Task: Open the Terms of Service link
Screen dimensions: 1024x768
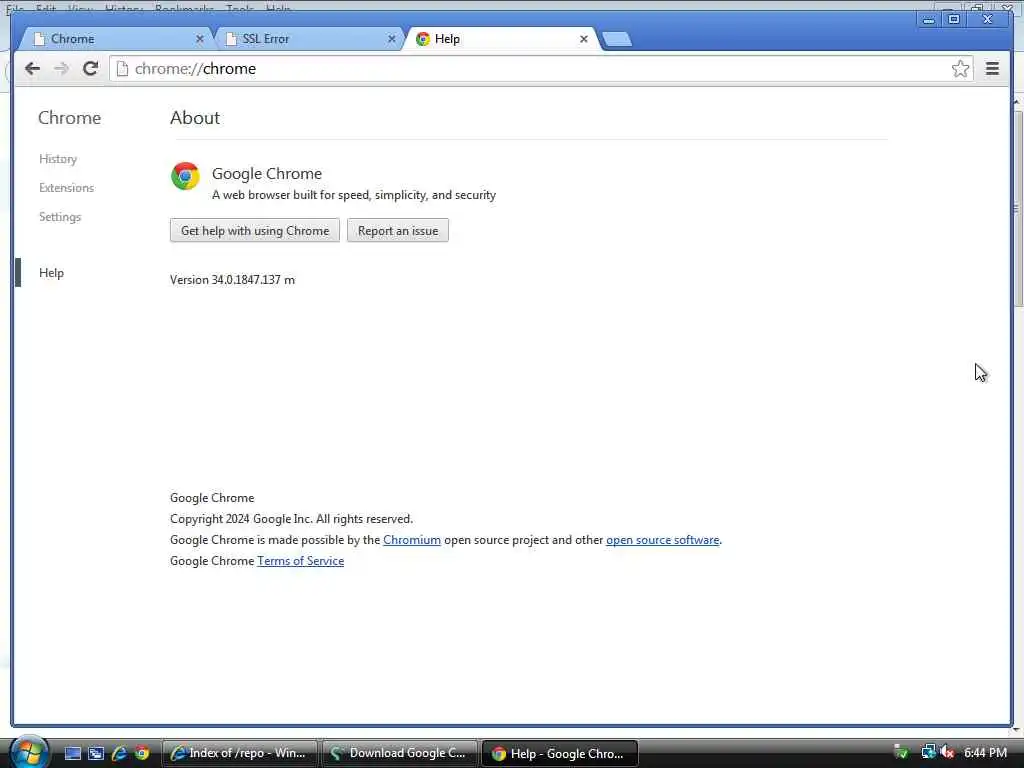Action: click(x=300, y=561)
